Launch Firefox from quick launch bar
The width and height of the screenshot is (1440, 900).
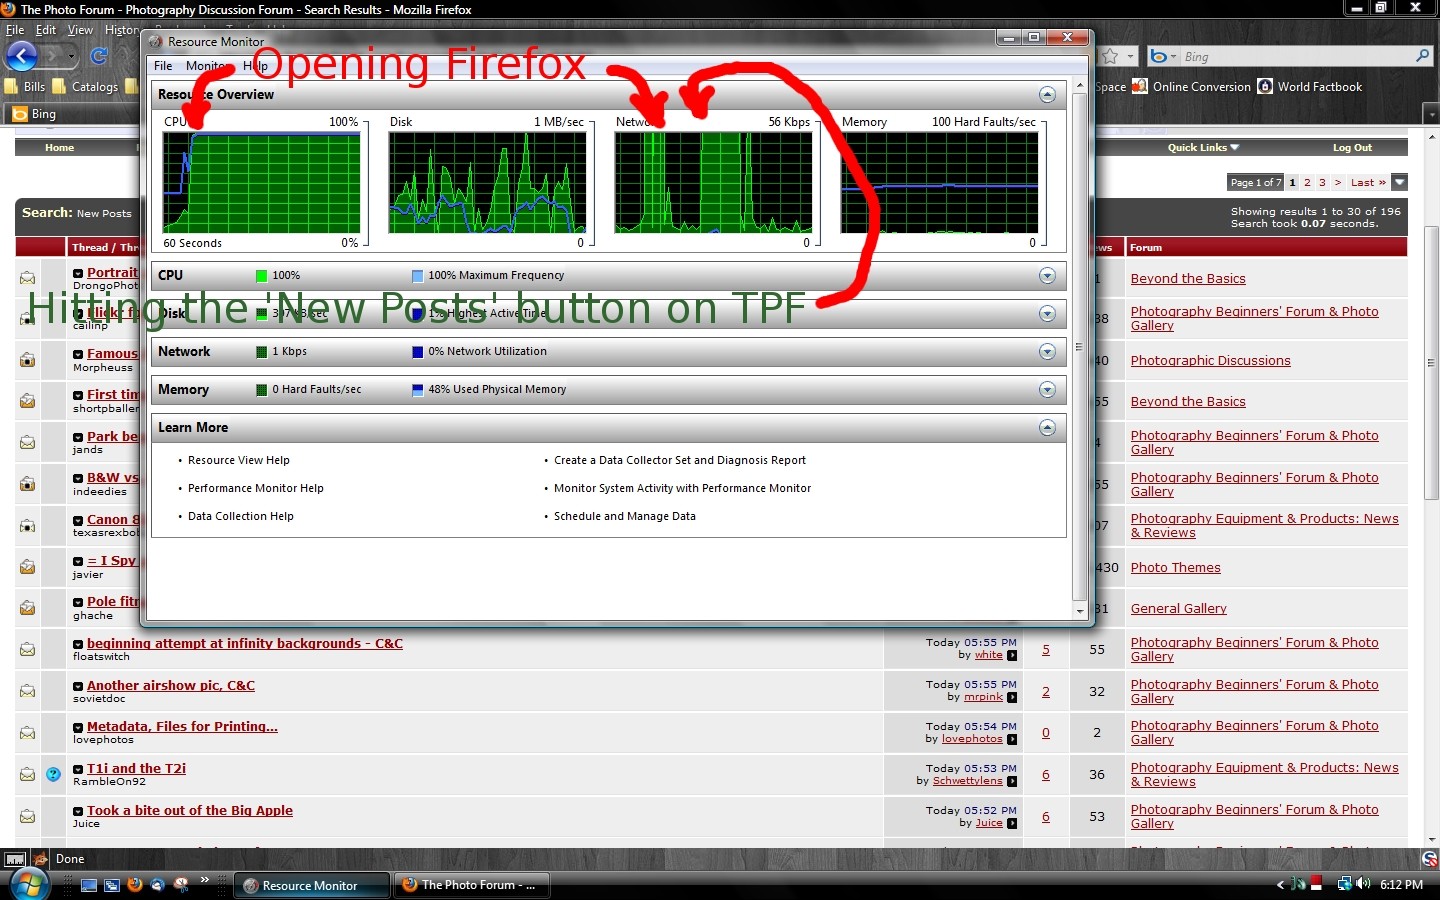(135, 885)
